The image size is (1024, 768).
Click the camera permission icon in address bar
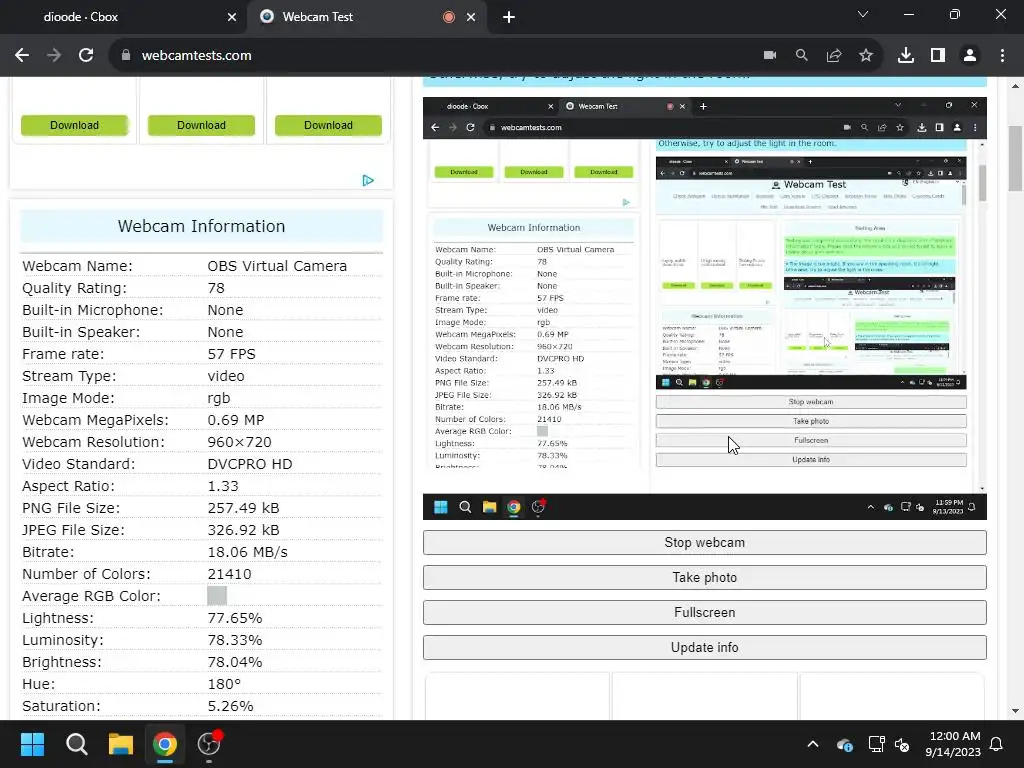(x=770, y=56)
